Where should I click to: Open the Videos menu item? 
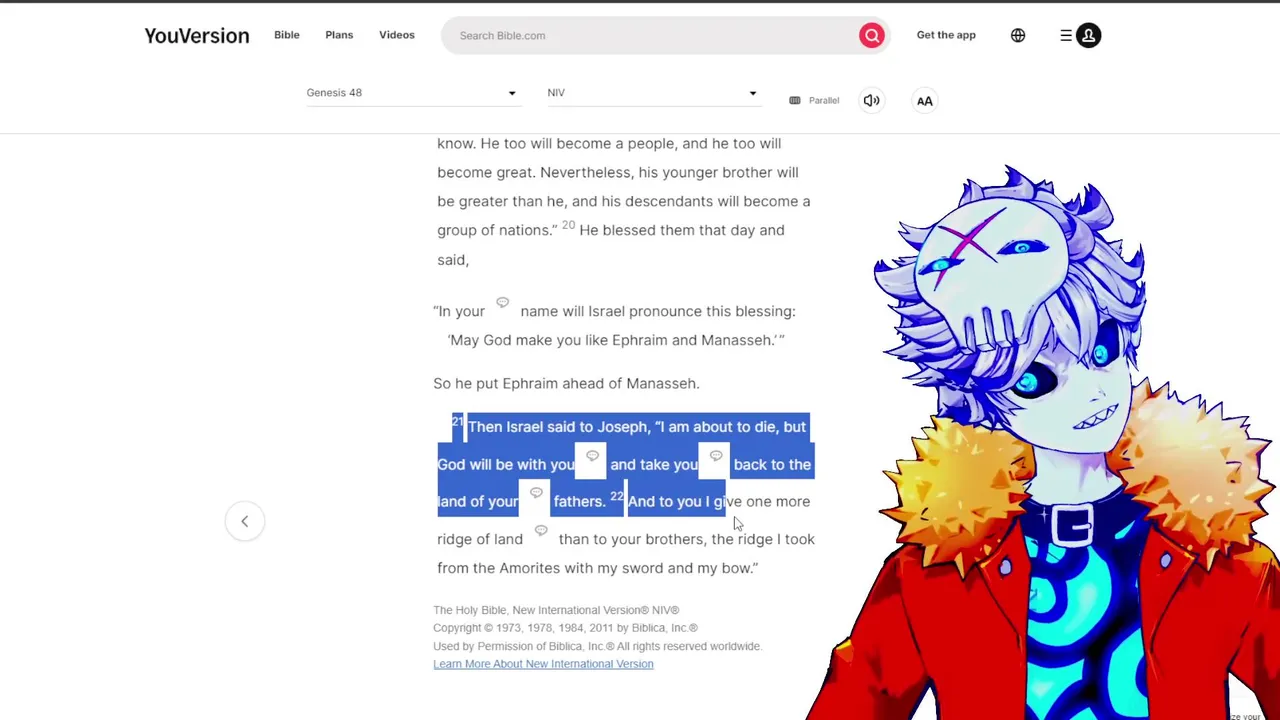pos(397,35)
